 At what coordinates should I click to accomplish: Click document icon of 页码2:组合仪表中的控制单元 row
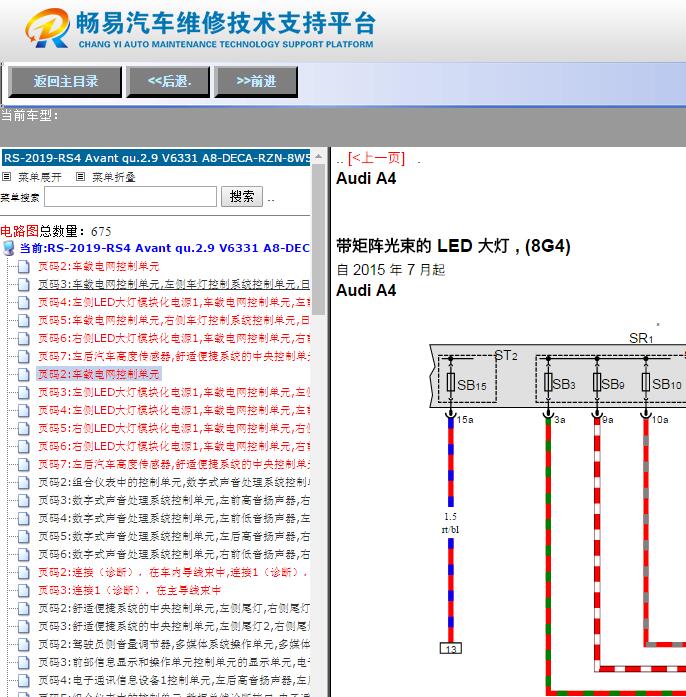click(24, 482)
